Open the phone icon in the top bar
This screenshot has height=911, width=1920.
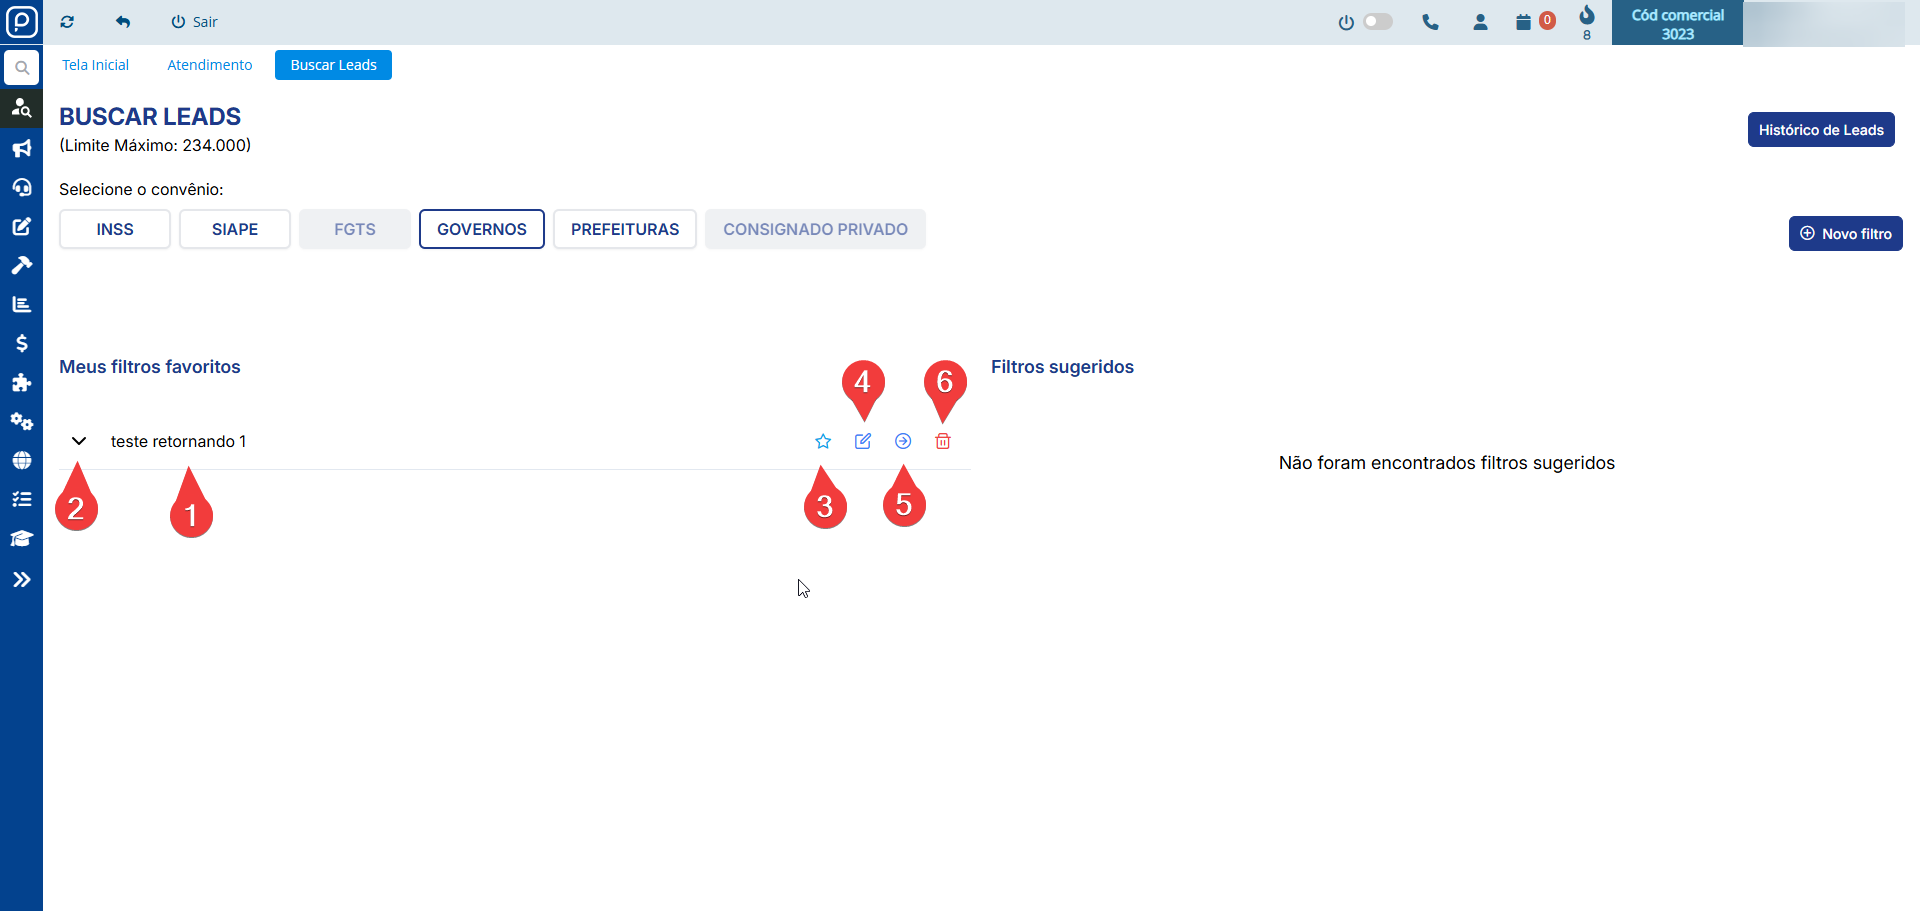[1430, 22]
